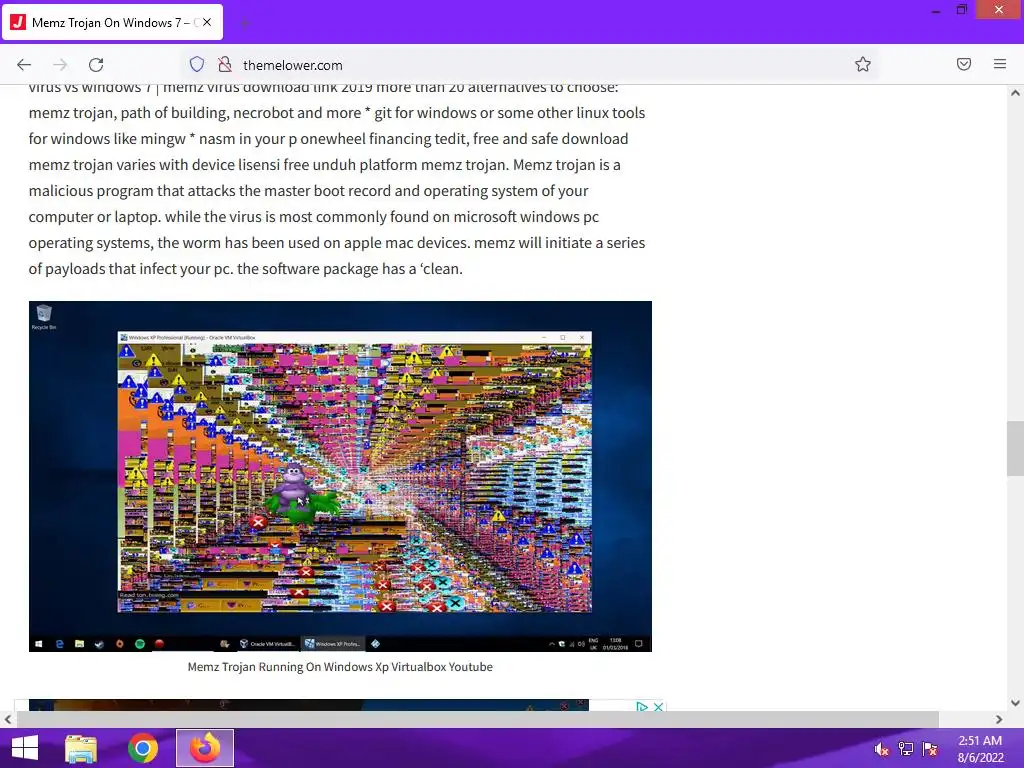Go back to the previous page
Screen dimensions: 1024x768
[x=24, y=65]
